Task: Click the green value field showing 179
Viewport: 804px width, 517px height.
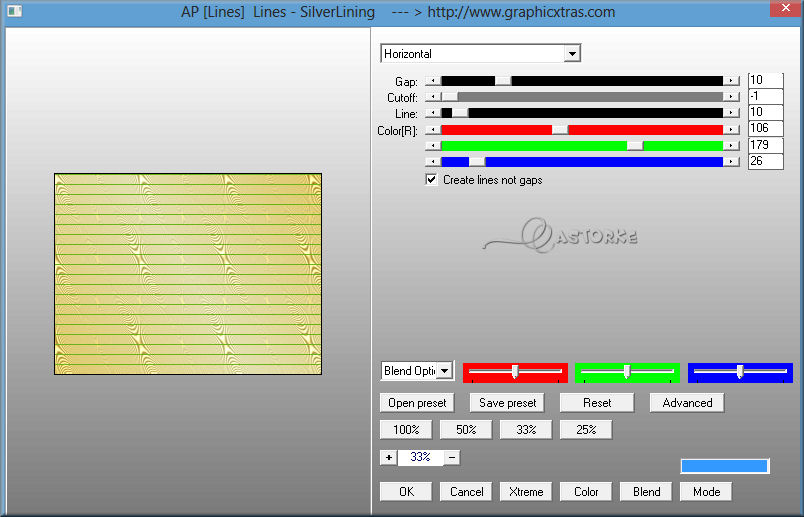Action: (765, 145)
